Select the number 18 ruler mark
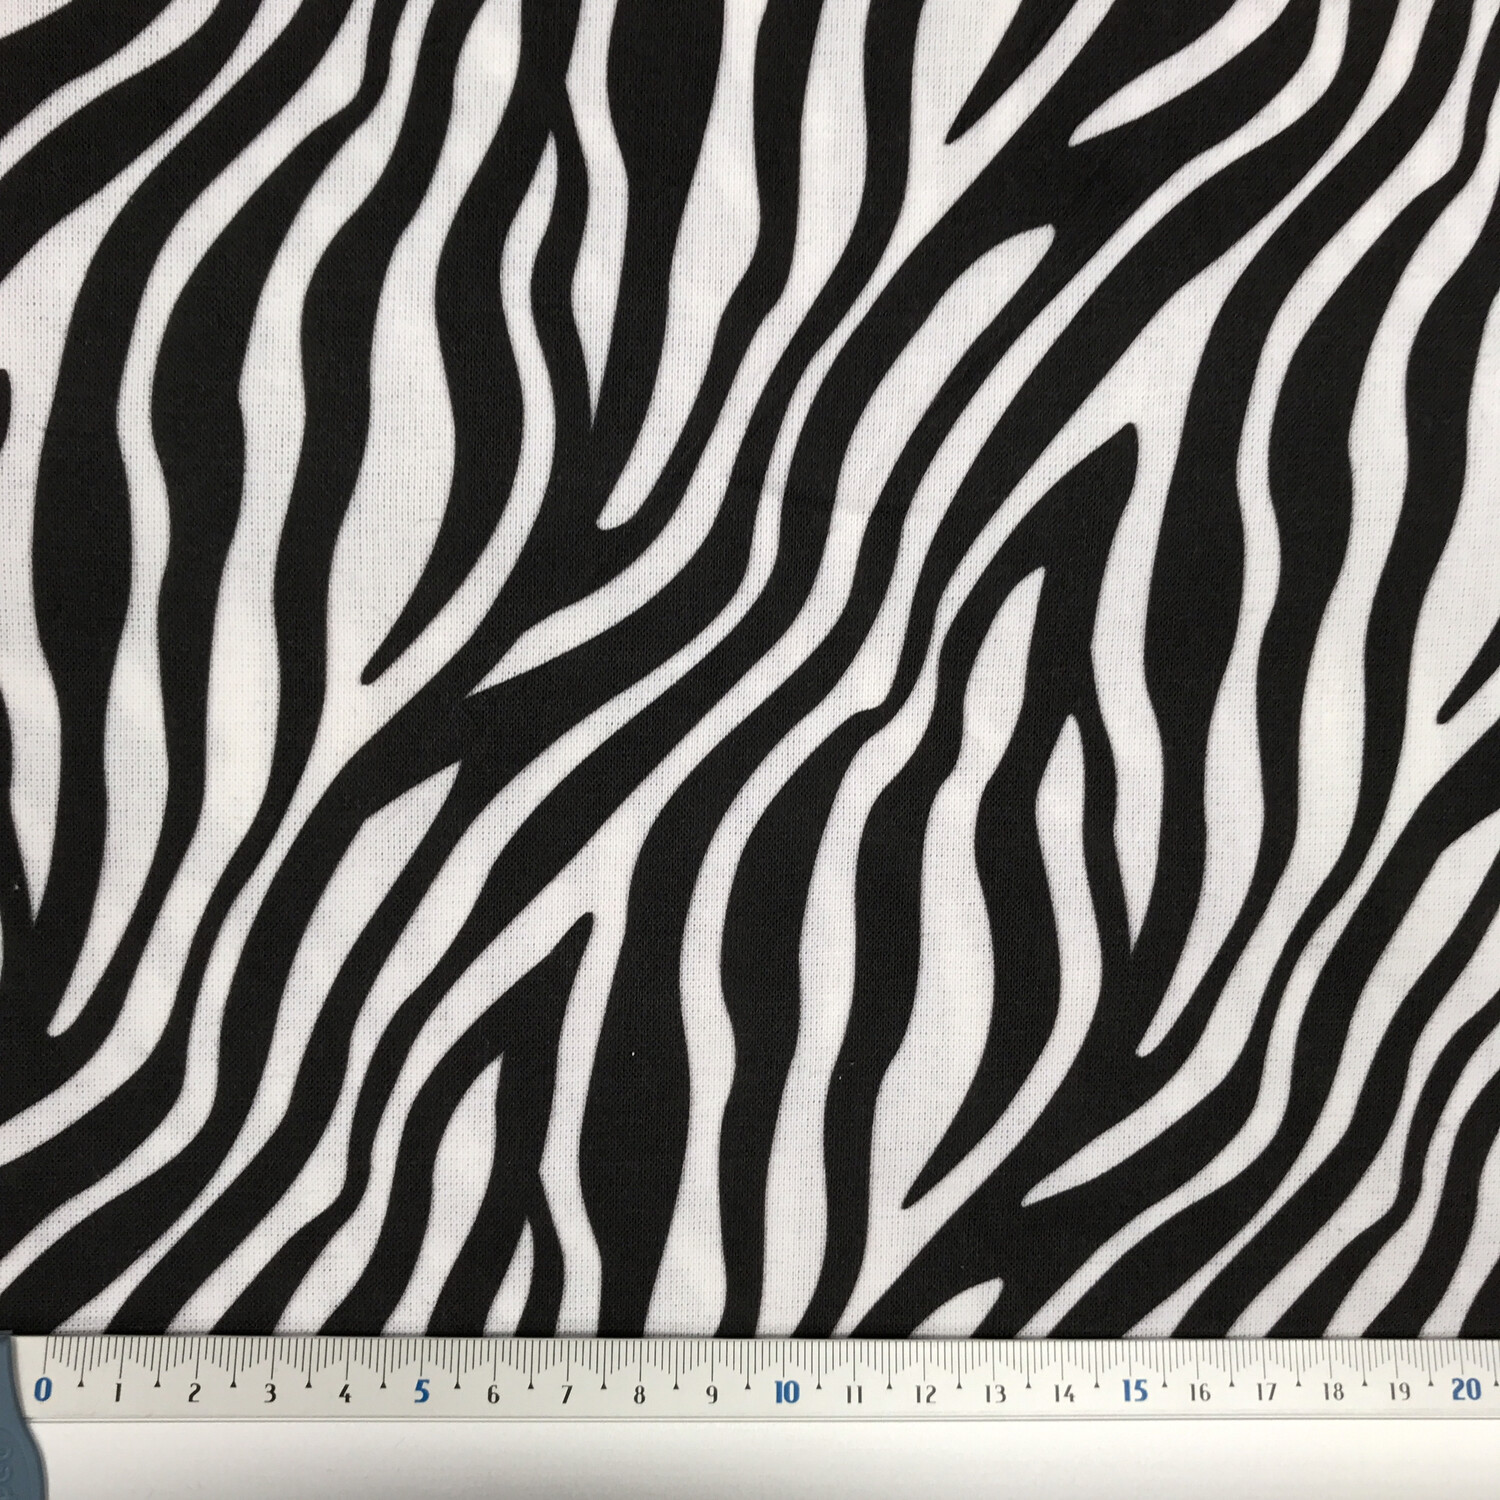Viewport: 1500px width, 1500px height. (1332, 1392)
